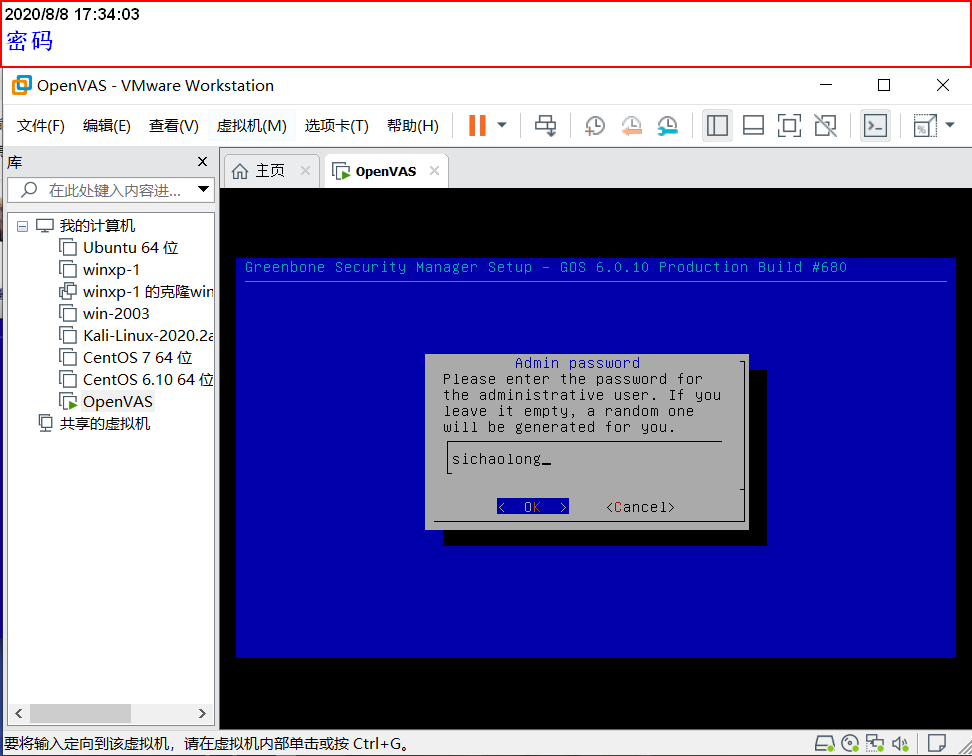Click the message log status icon

[937, 742]
